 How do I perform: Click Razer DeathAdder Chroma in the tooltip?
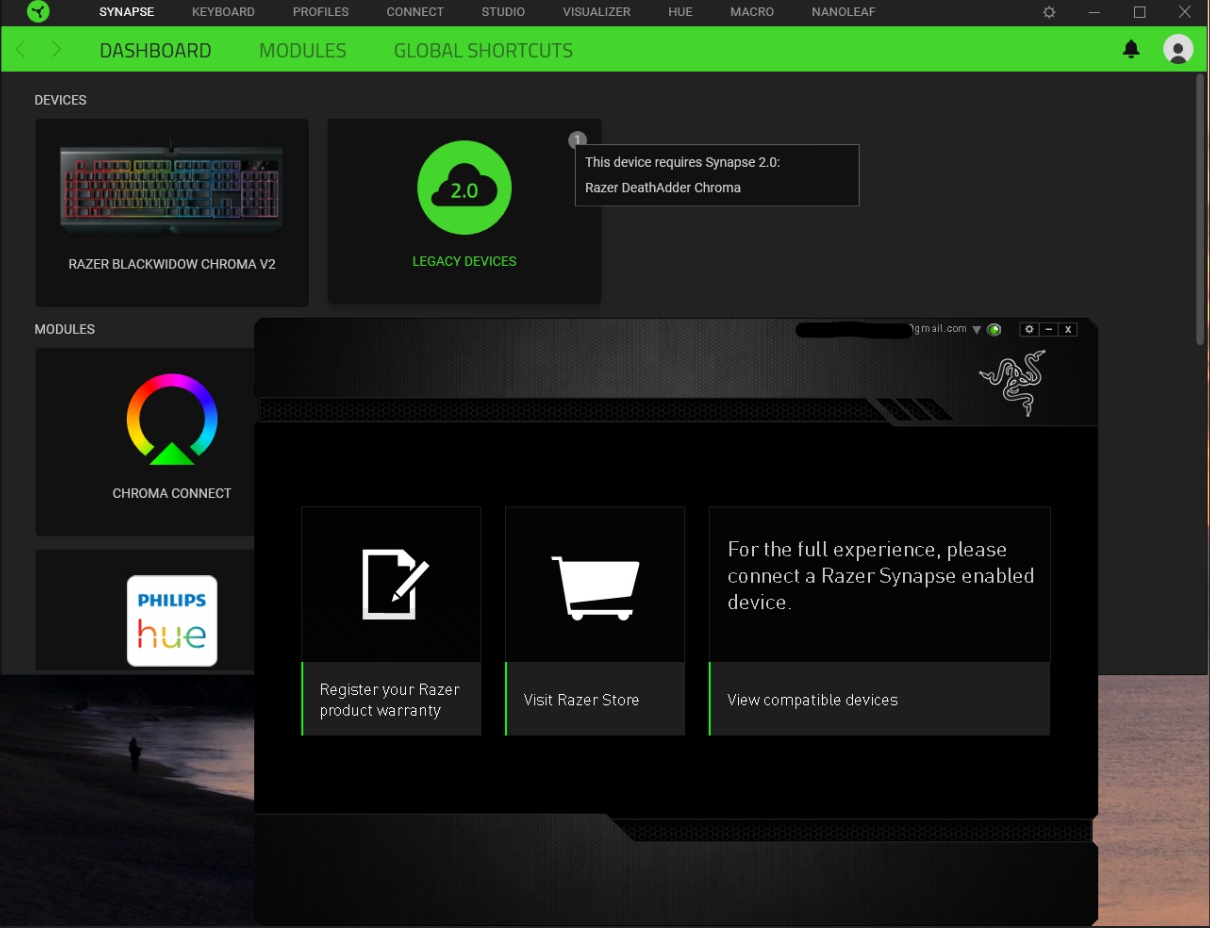[x=662, y=187]
